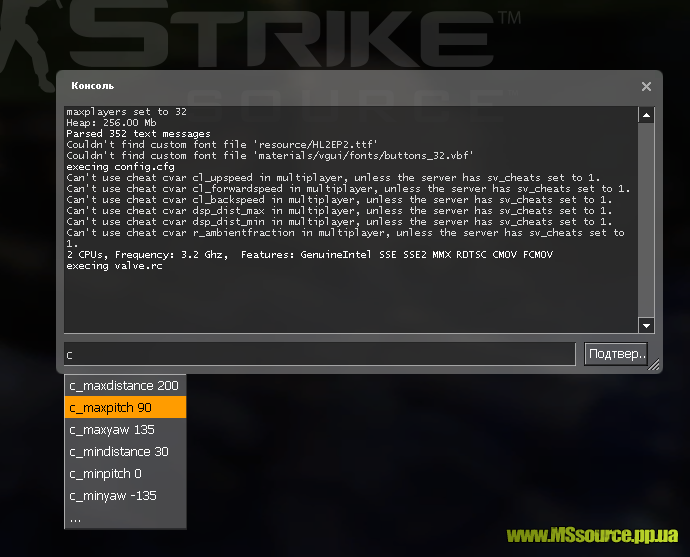Choose c_minpitch 0 suggestion
The image size is (690, 557).
point(125,473)
